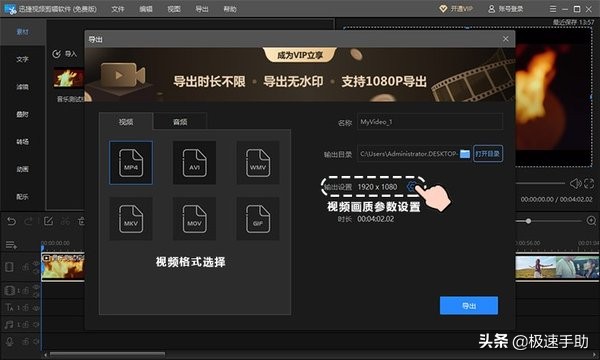600x360 pixels.
Task: Select the WMV format icon
Action: [x=258, y=163]
